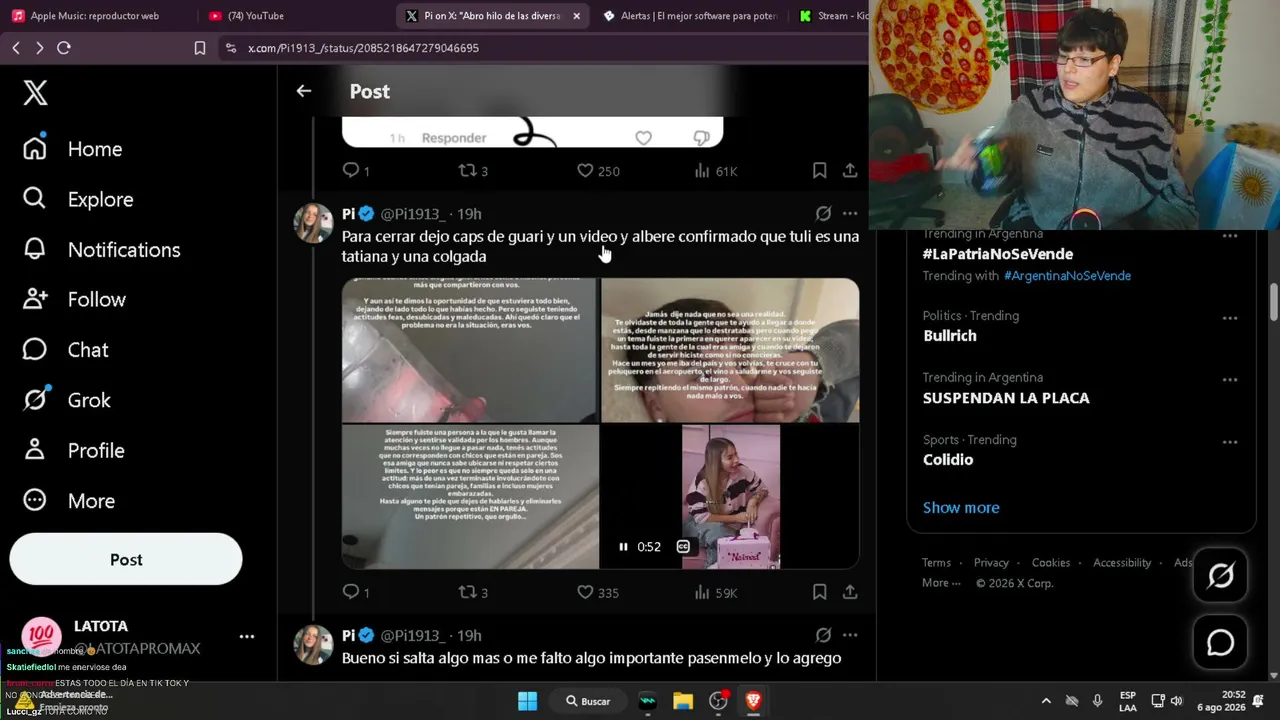The height and width of the screenshot is (720, 1280).
Task: Reply to the post with 335 likes
Action: coord(356,592)
